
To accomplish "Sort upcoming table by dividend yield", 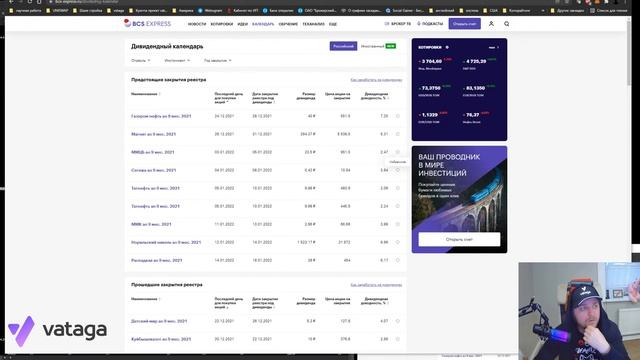I will tap(374, 96).
